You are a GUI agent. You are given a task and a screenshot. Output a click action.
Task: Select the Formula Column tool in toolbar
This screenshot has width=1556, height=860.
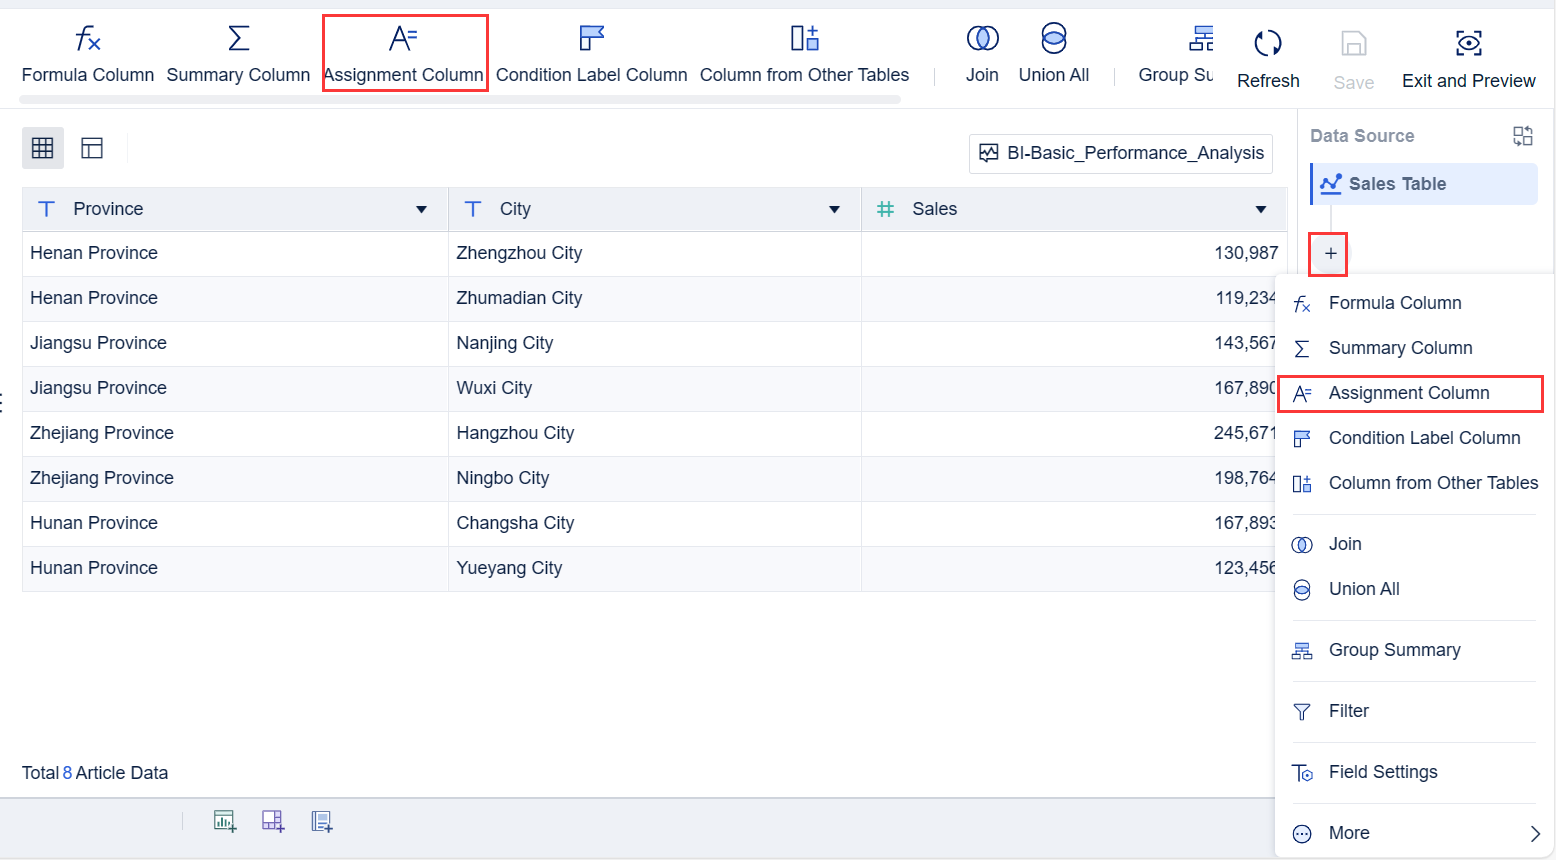coord(87,52)
